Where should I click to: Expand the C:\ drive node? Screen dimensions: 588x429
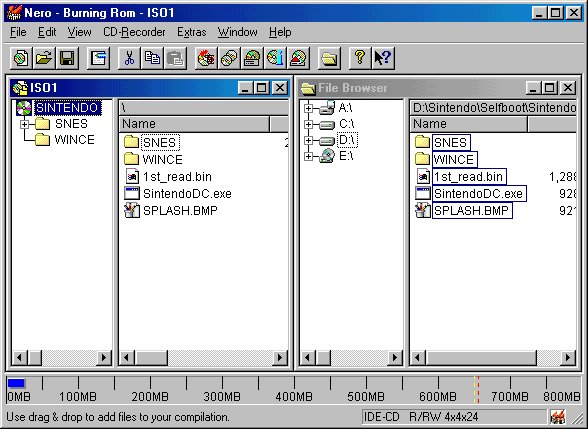pyautogui.click(x=308, y=124)
